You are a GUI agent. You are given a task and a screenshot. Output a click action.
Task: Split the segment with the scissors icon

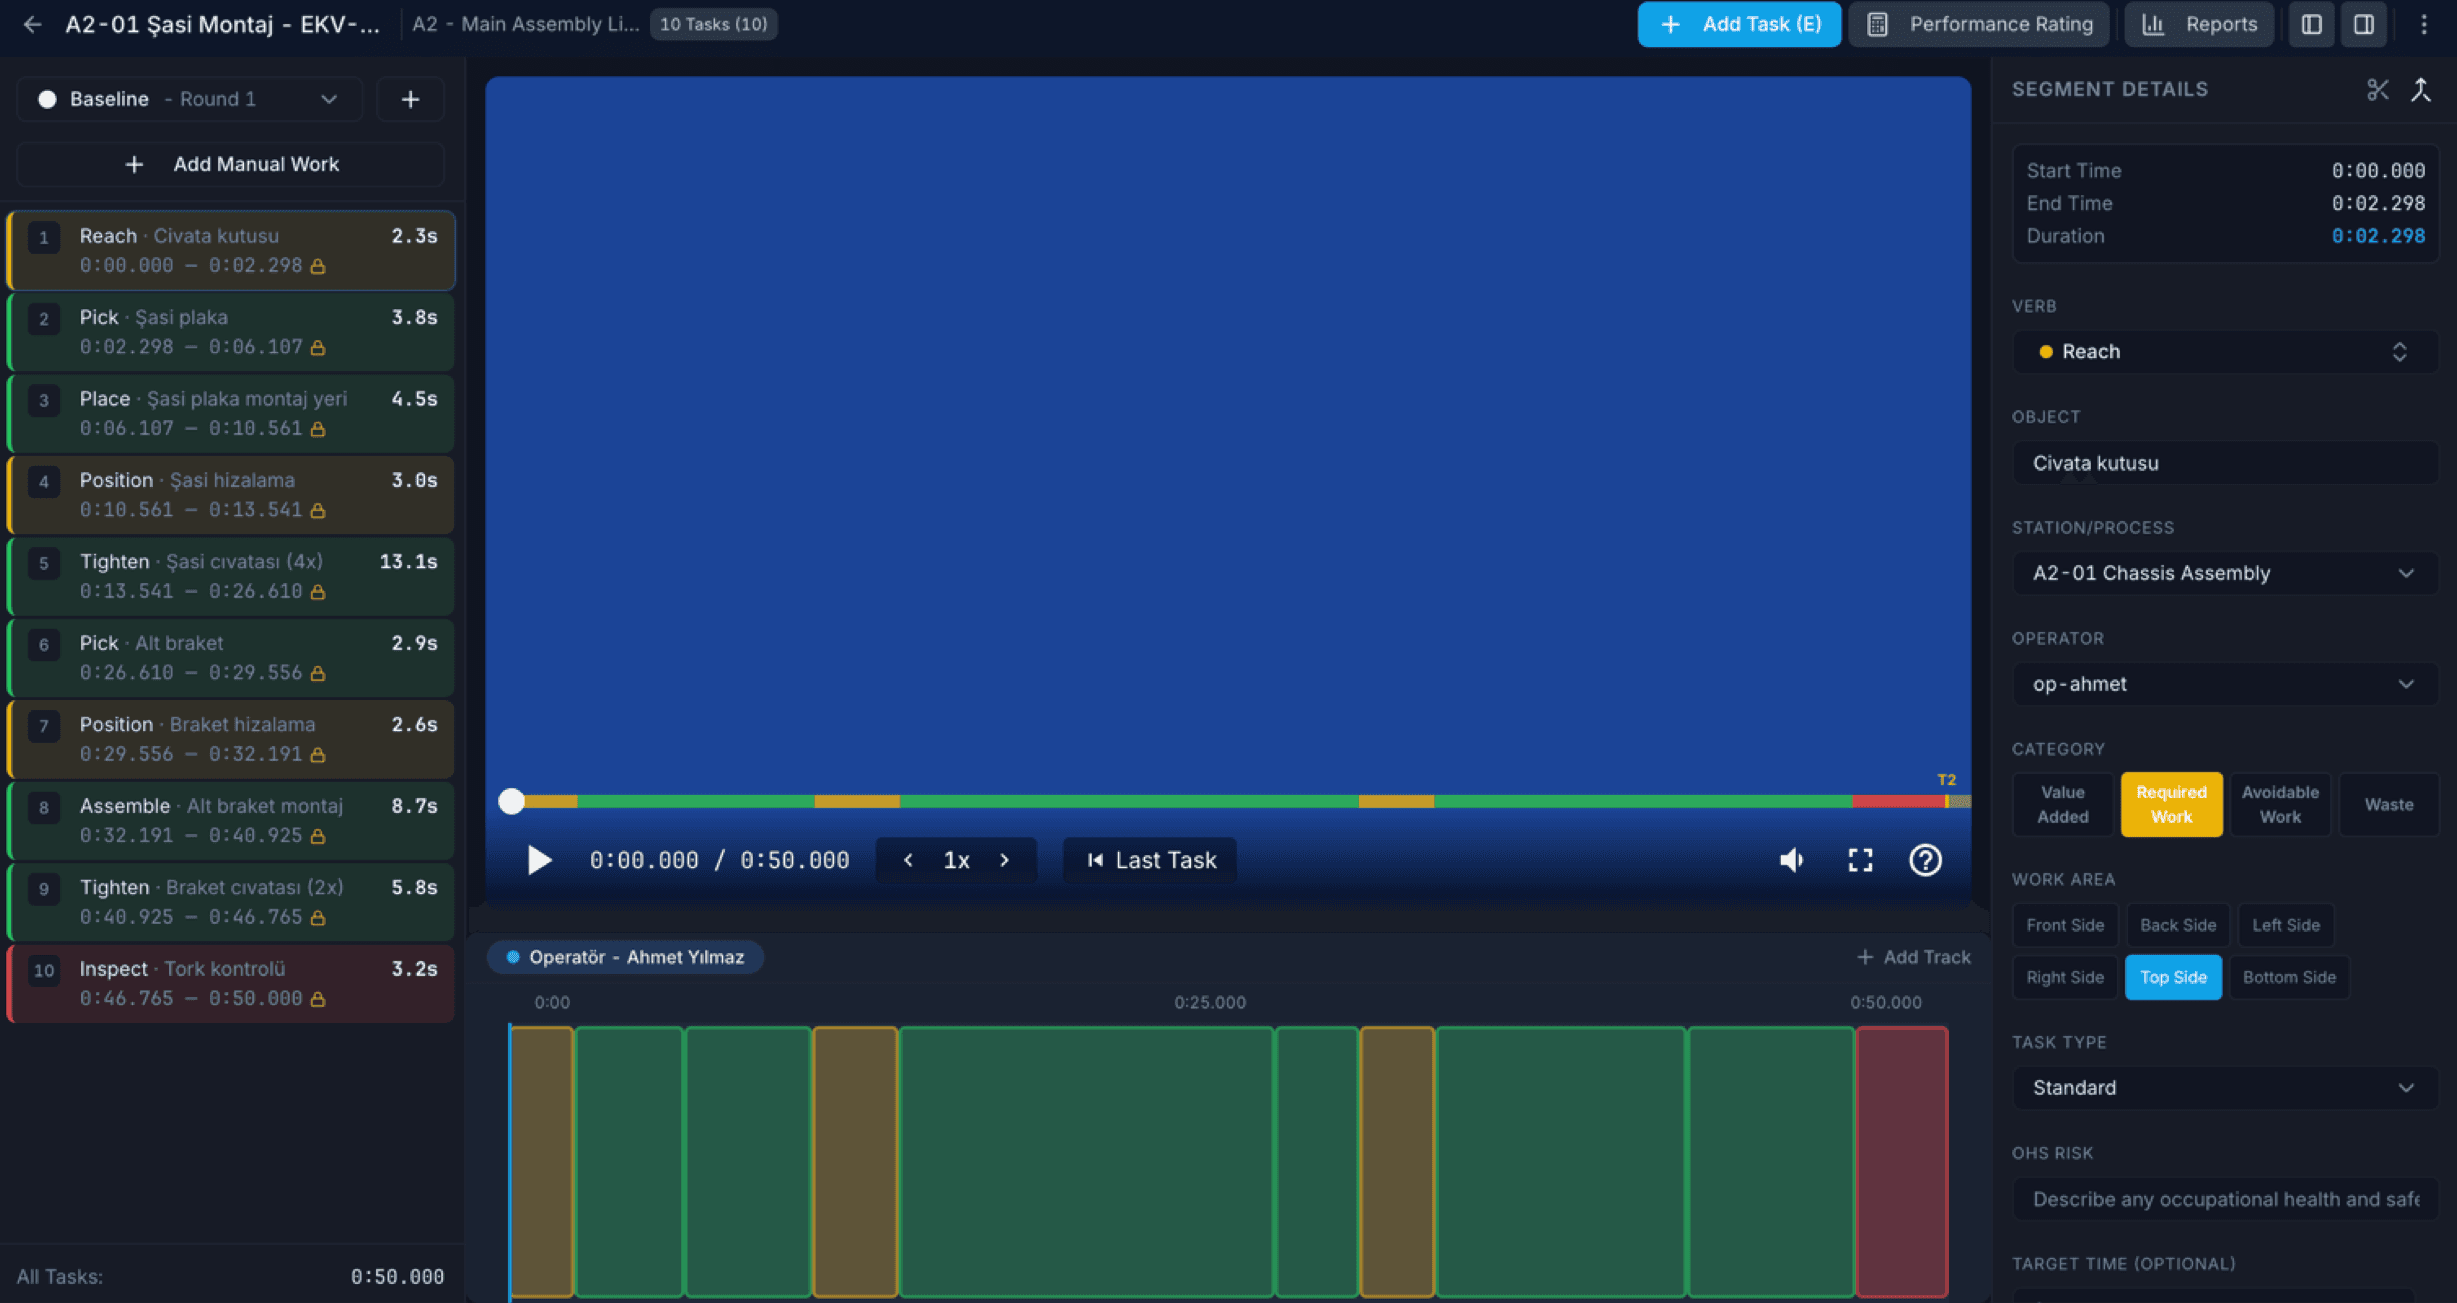point(2377,89)
